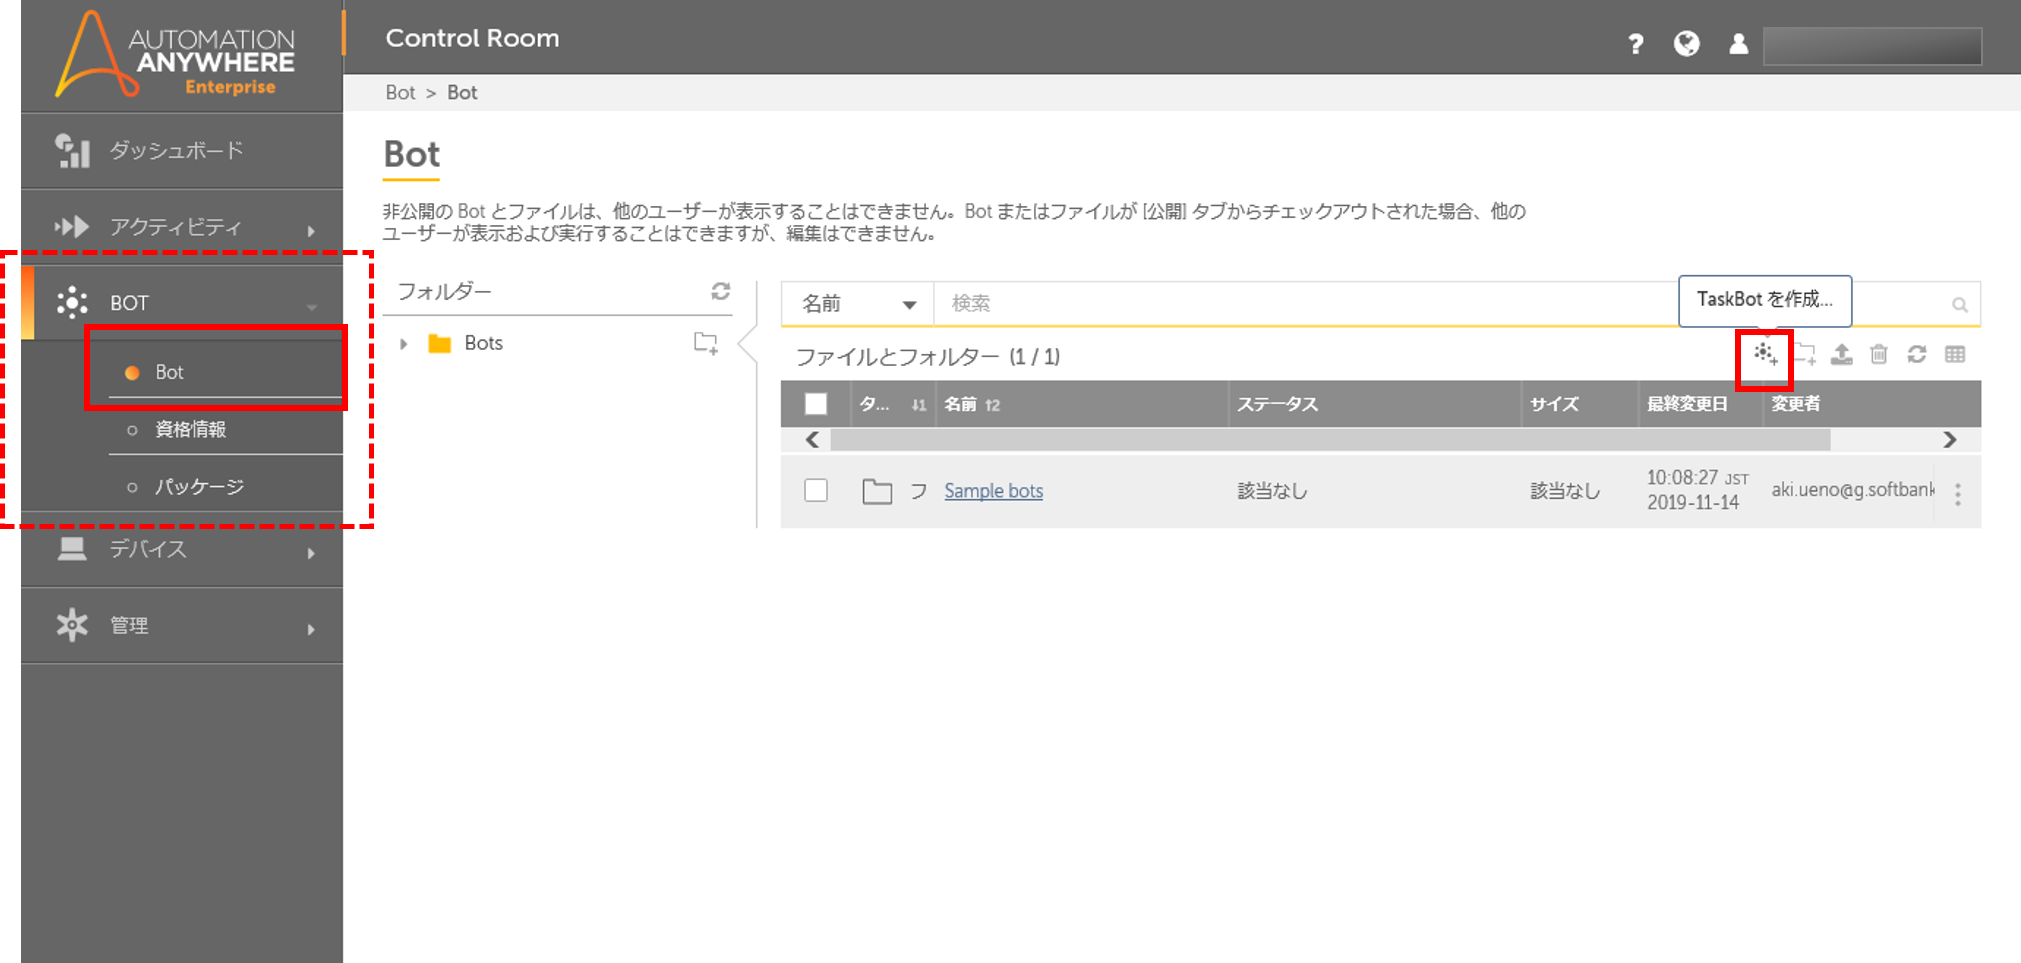Click the Create TaskBot icon
This screenshot has width=2021, height=963.
tap(1765, 353)
